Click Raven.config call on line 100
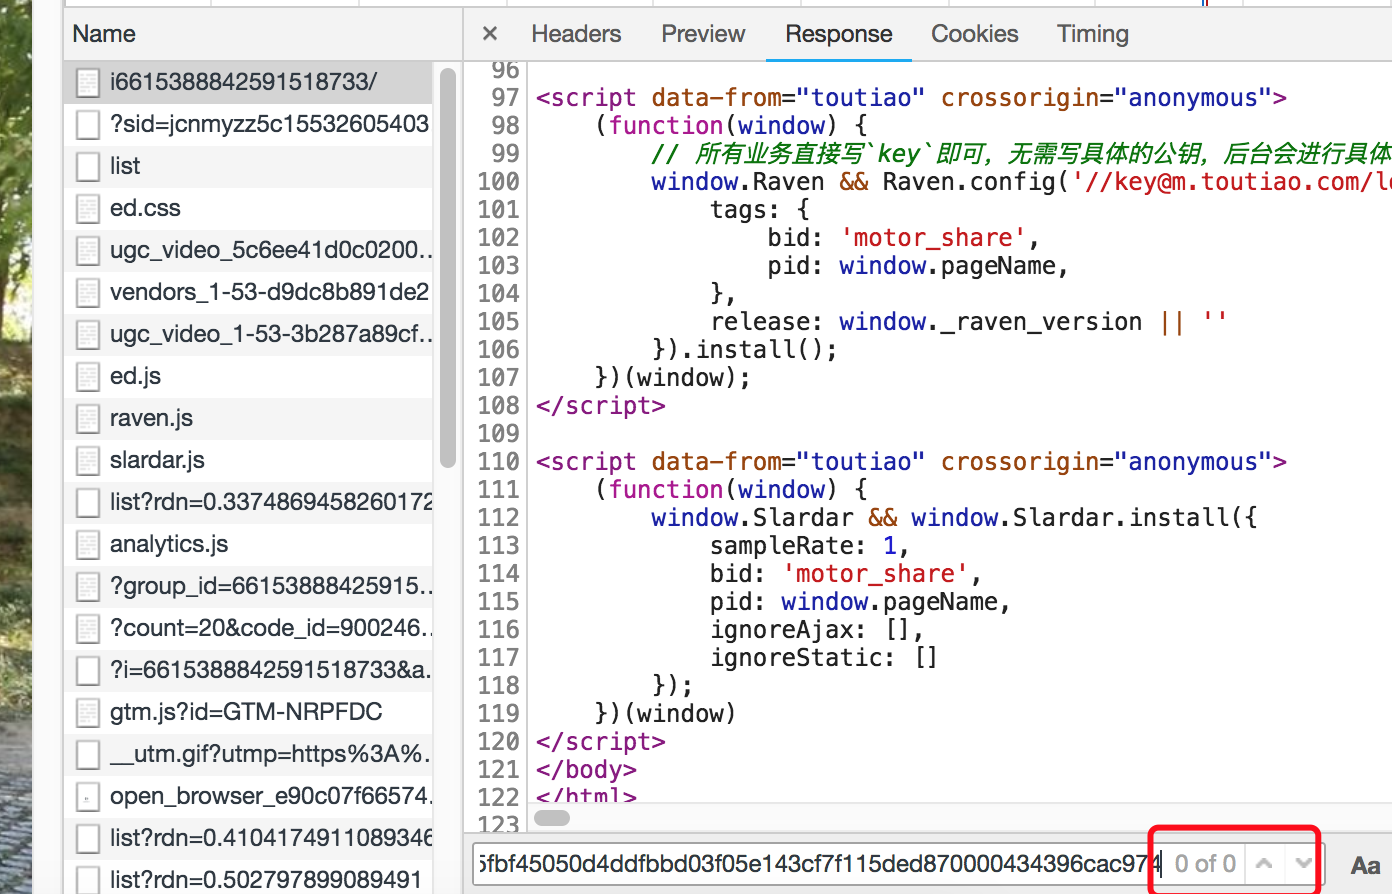 [969, 182]
